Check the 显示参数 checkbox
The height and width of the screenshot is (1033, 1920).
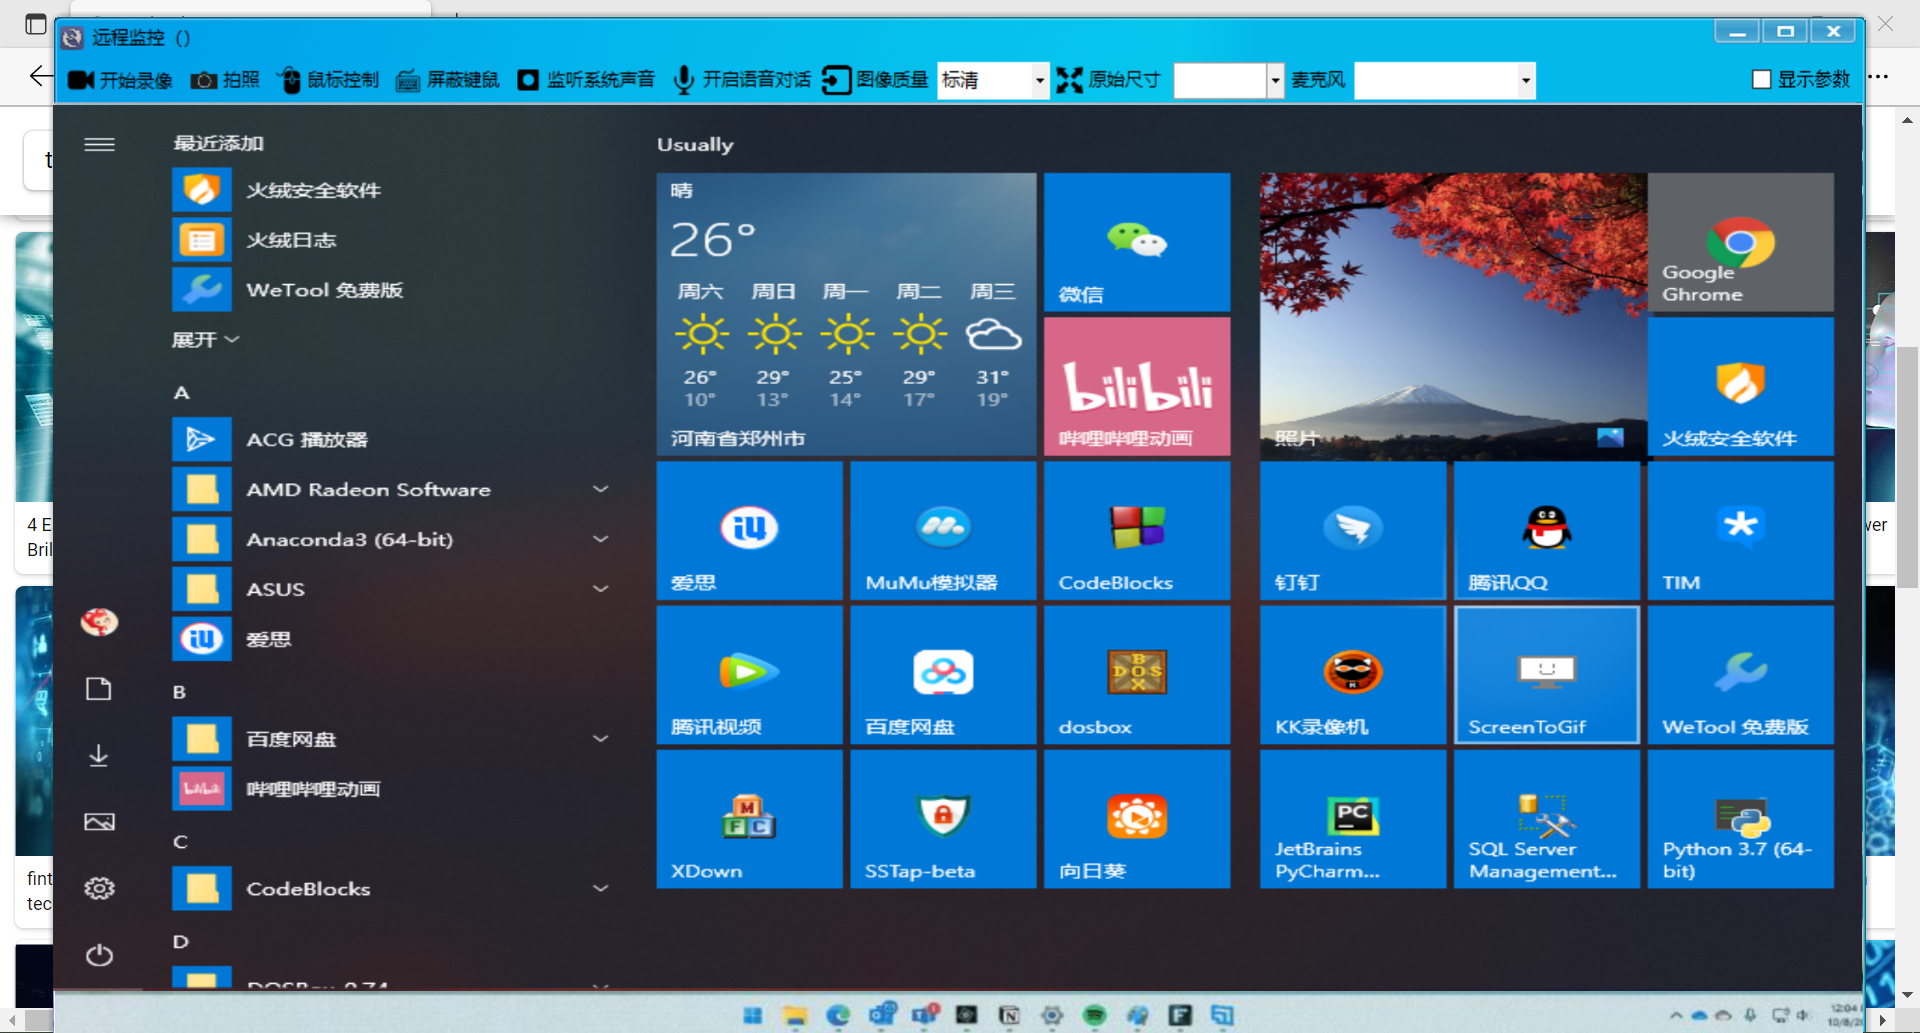[x=1762, y=80]
